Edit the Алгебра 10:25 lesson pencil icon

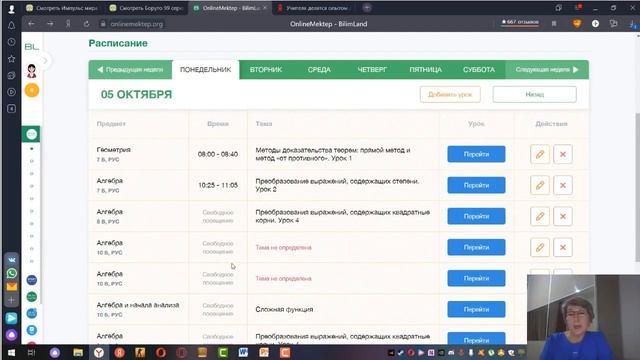pyautogui.click(x=540, y=185)
